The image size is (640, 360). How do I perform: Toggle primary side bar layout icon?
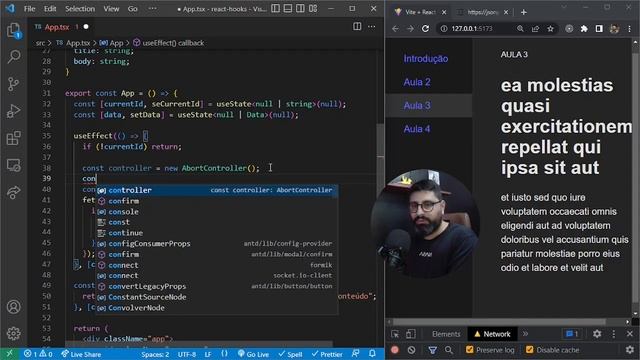[x=276, y=9]
